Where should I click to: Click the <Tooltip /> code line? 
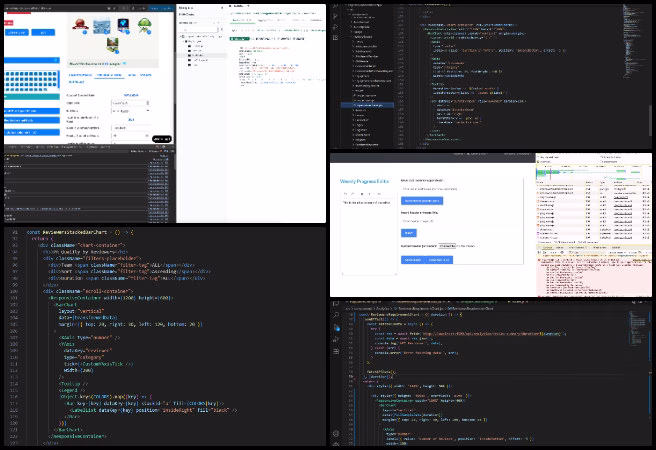pos(73,384)
